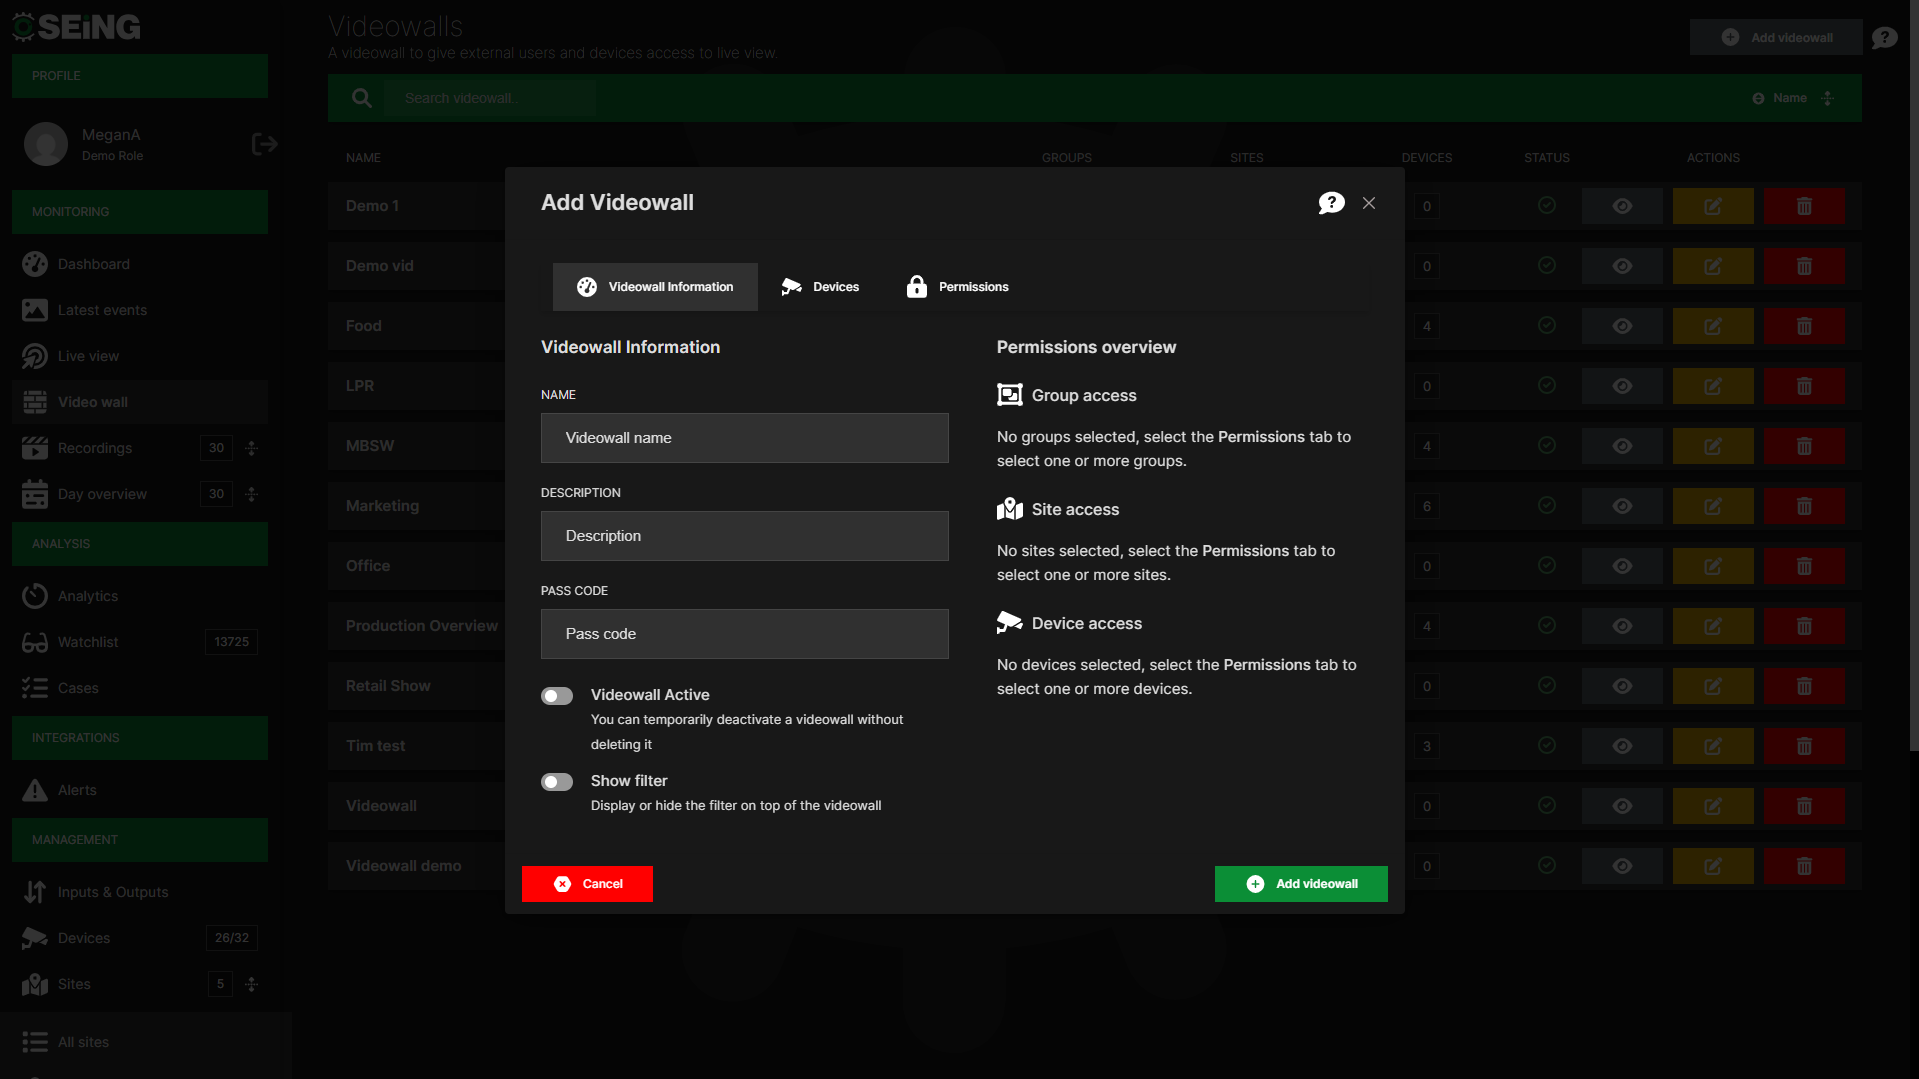
Task: Open MeganA profile avatar
Action: [x=46, y=145]
